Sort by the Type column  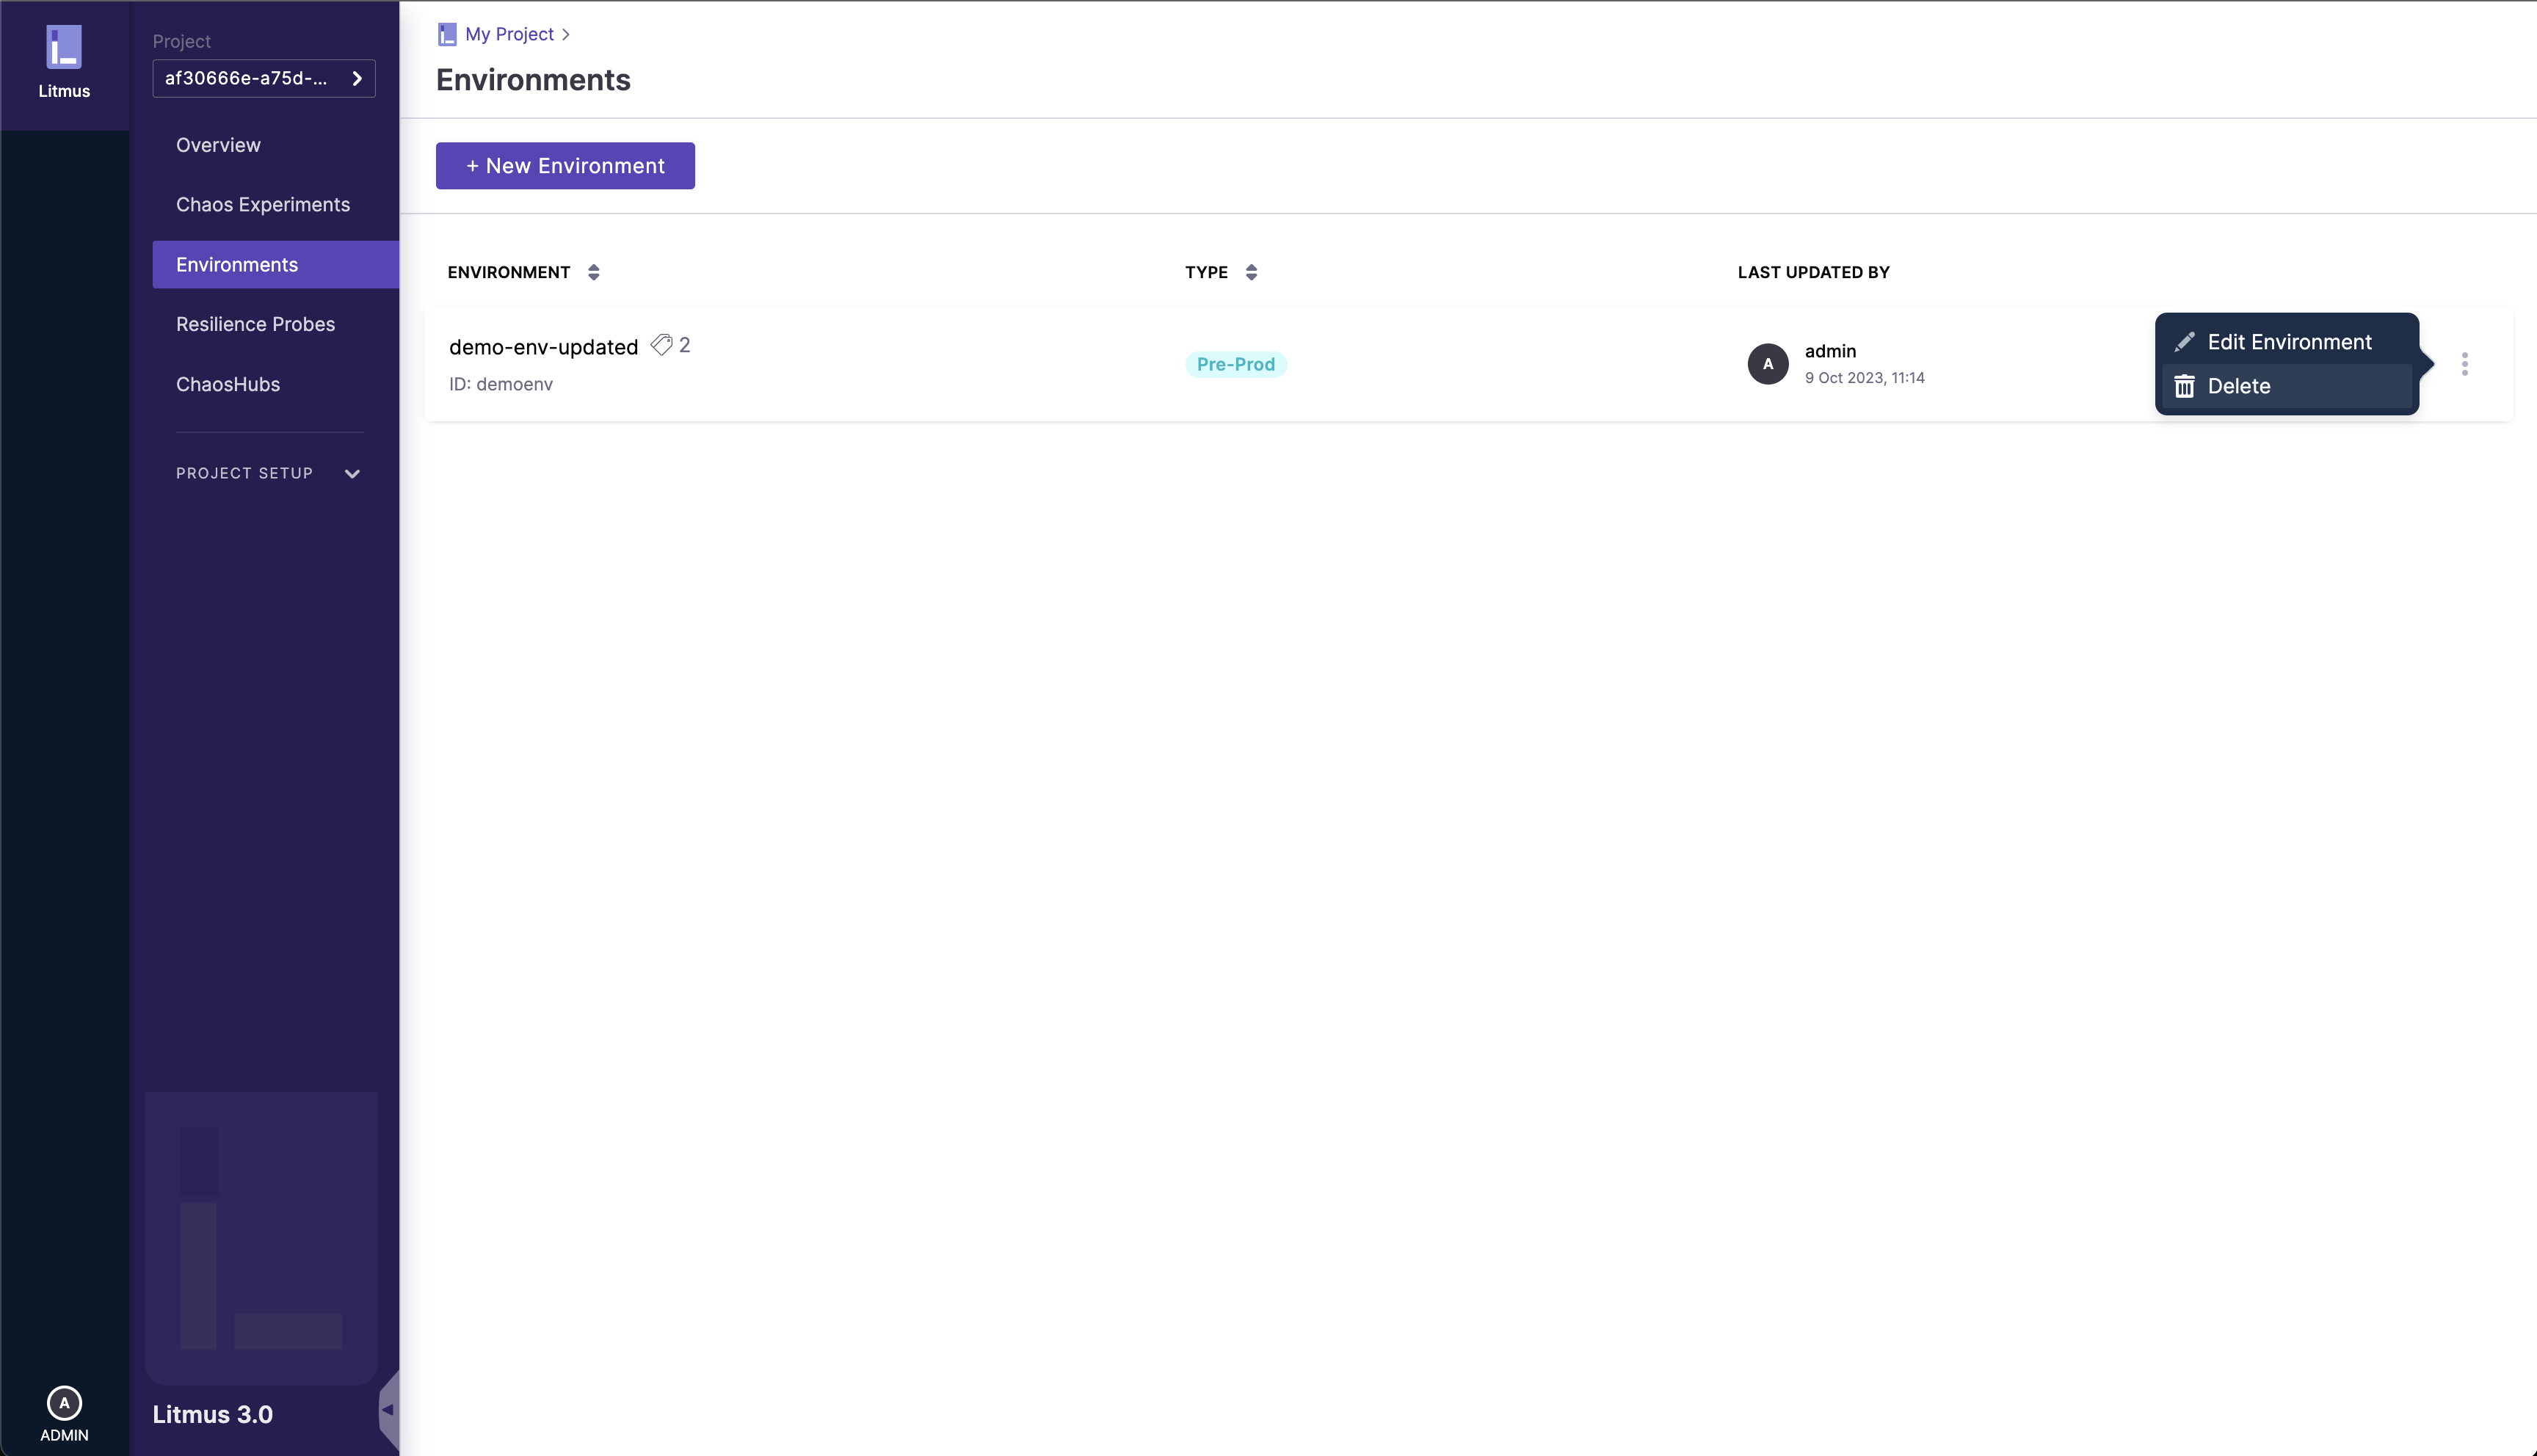1251,272
